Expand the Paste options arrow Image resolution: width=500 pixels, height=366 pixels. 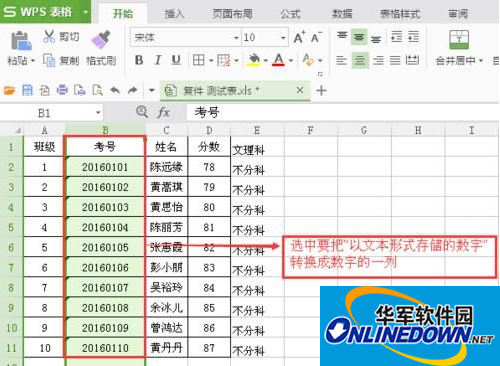tap(33, 61)
